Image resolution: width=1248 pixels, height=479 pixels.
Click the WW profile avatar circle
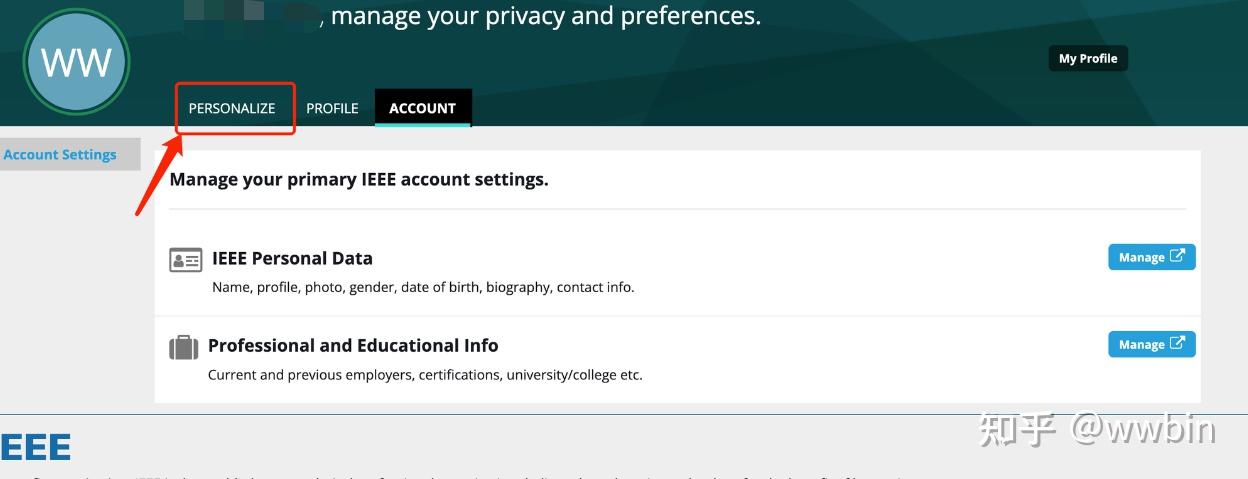click(77, 63)
